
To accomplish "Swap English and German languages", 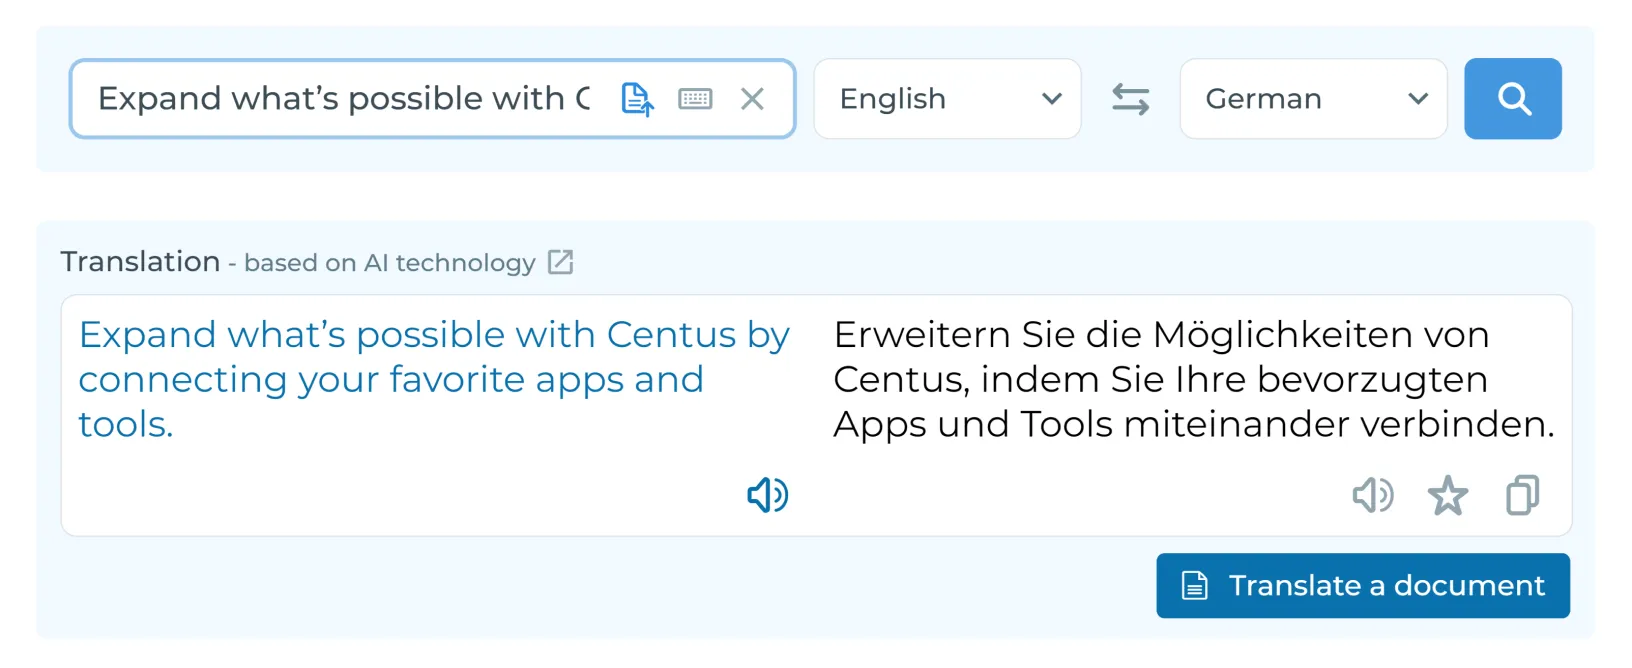I will (x=1130, y=99).
